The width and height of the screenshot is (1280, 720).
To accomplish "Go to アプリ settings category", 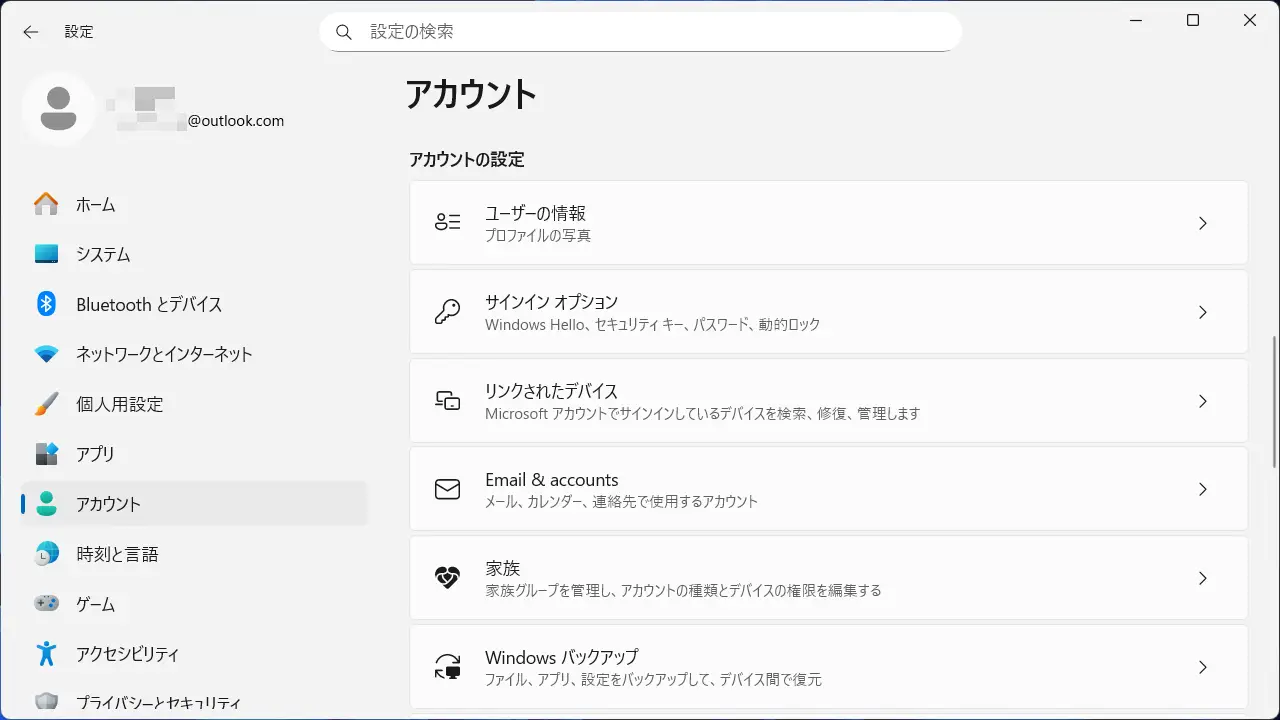I will click(95, 454).
